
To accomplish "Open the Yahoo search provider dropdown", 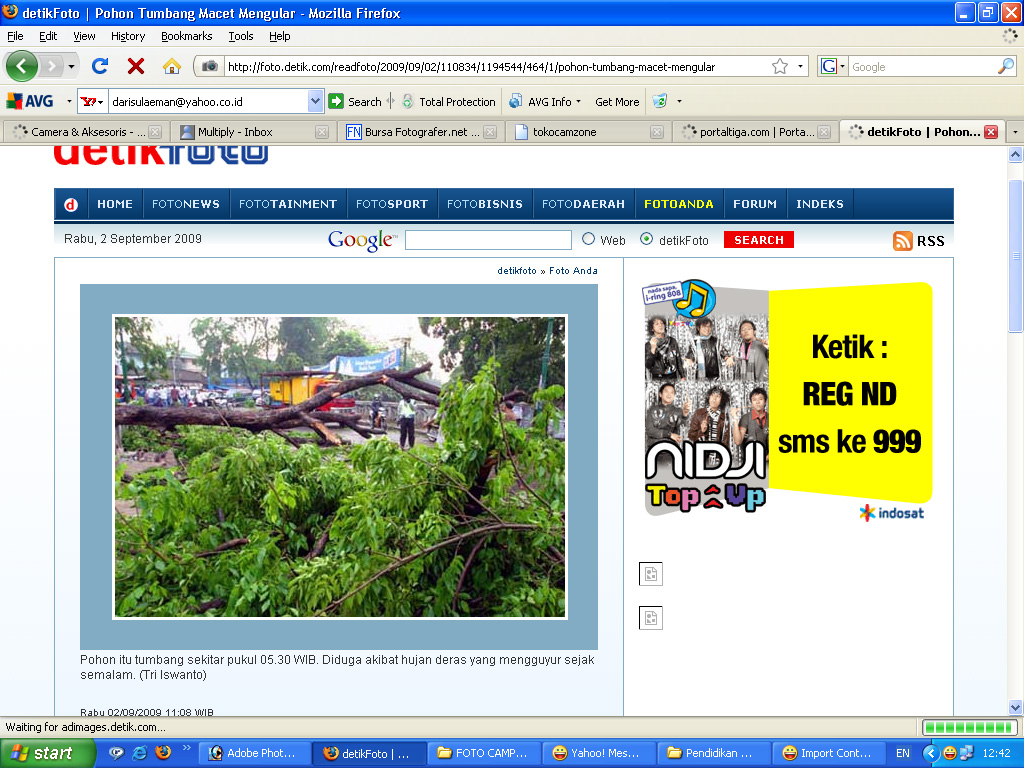I will coord(92,102).
